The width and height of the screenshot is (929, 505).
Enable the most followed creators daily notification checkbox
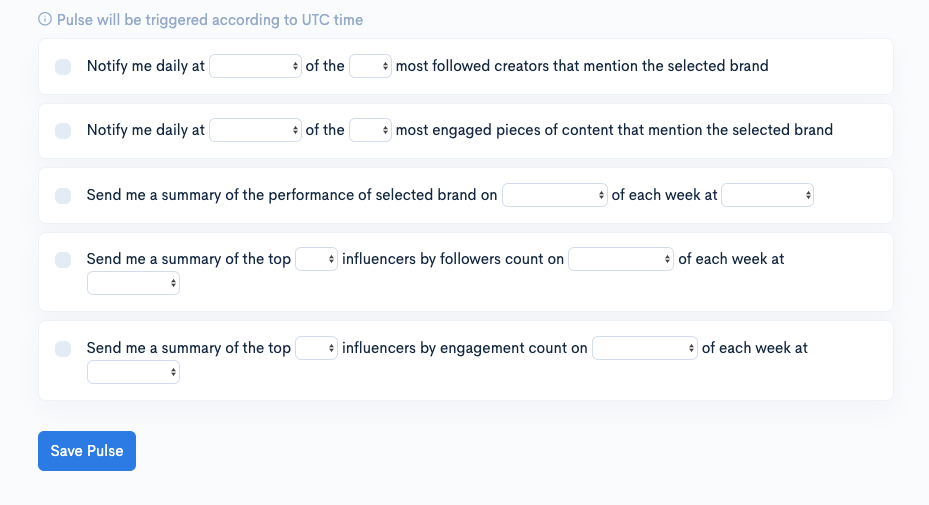coord(63,67)
